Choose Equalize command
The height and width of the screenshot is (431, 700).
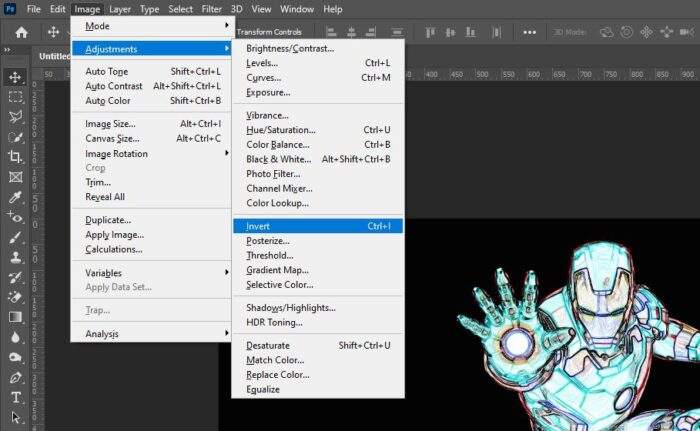point(318,389)
